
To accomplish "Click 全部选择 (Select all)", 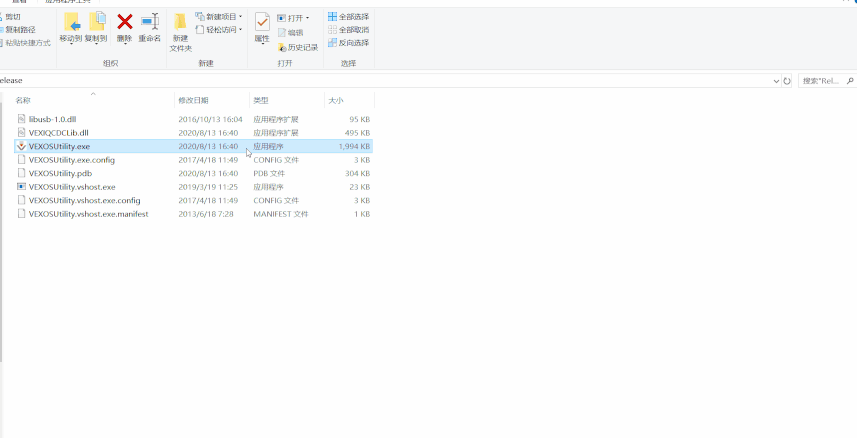I will (x=349, y=17).
